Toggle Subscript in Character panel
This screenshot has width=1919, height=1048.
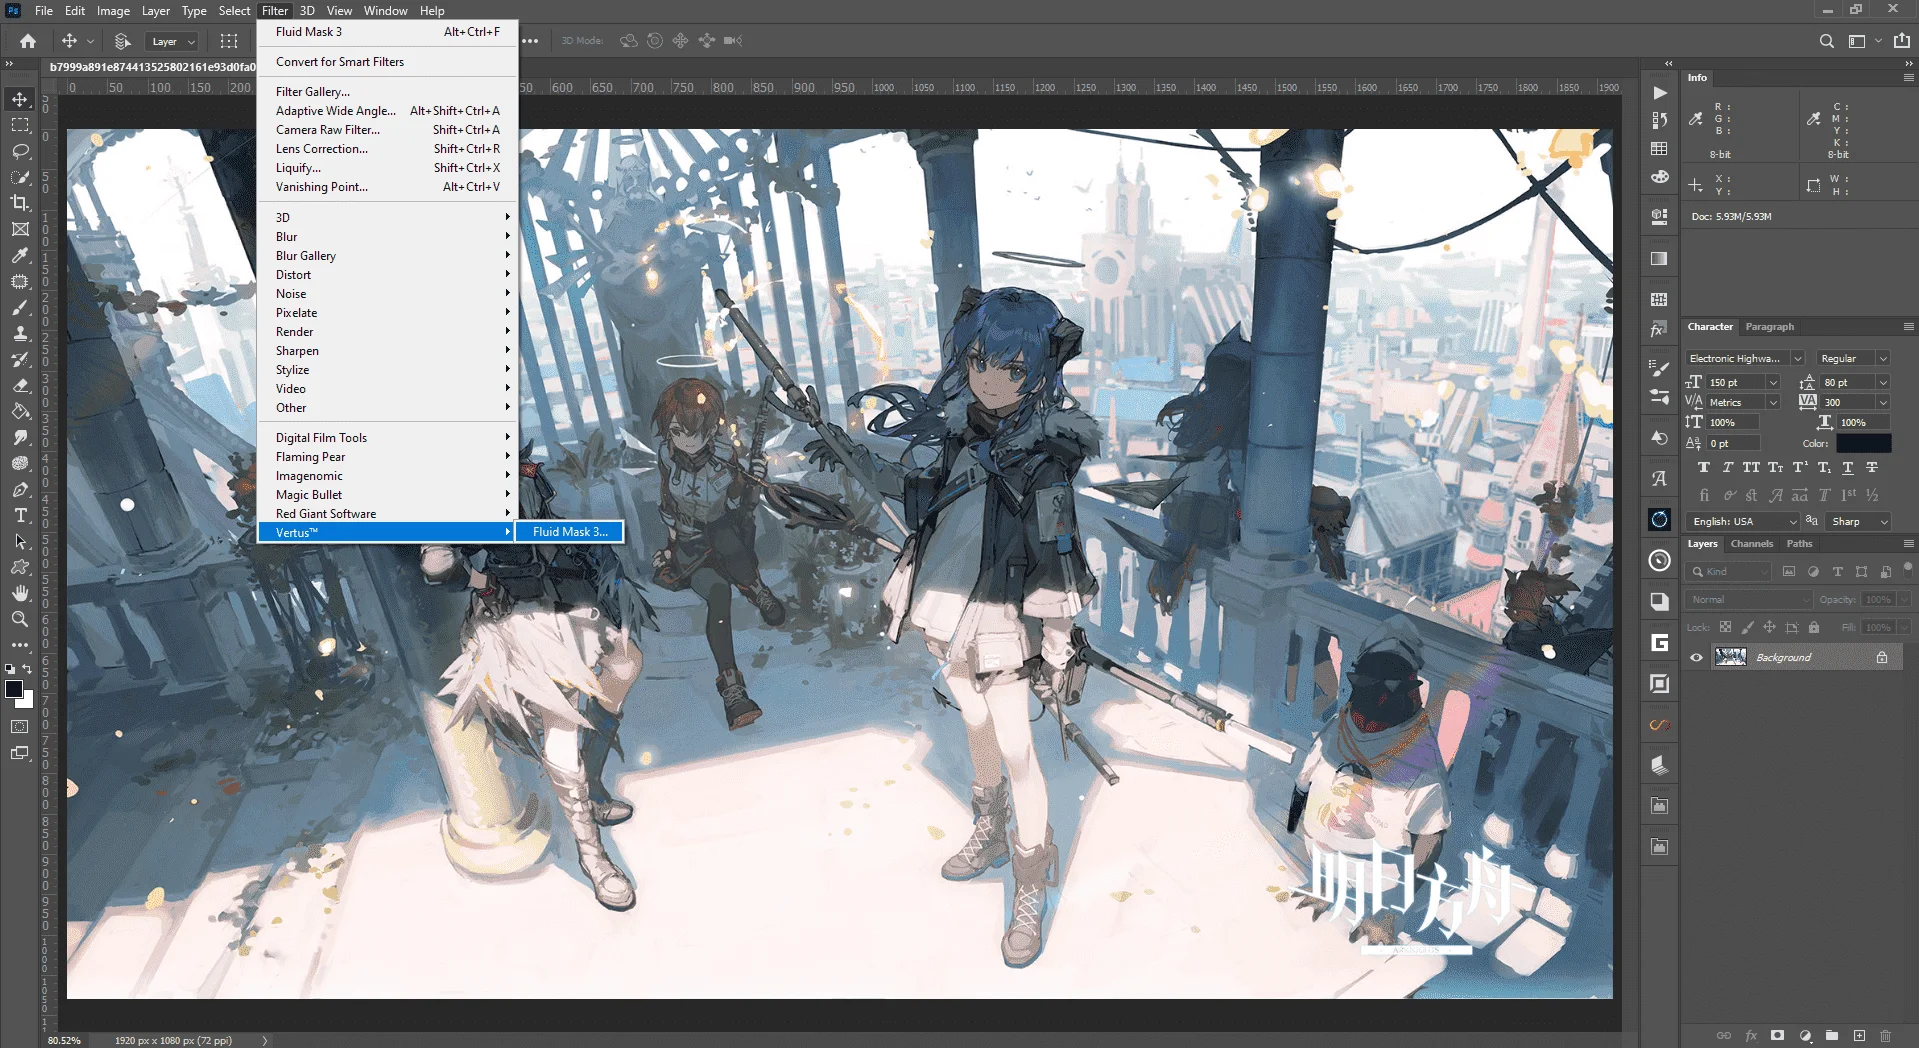1824,468
